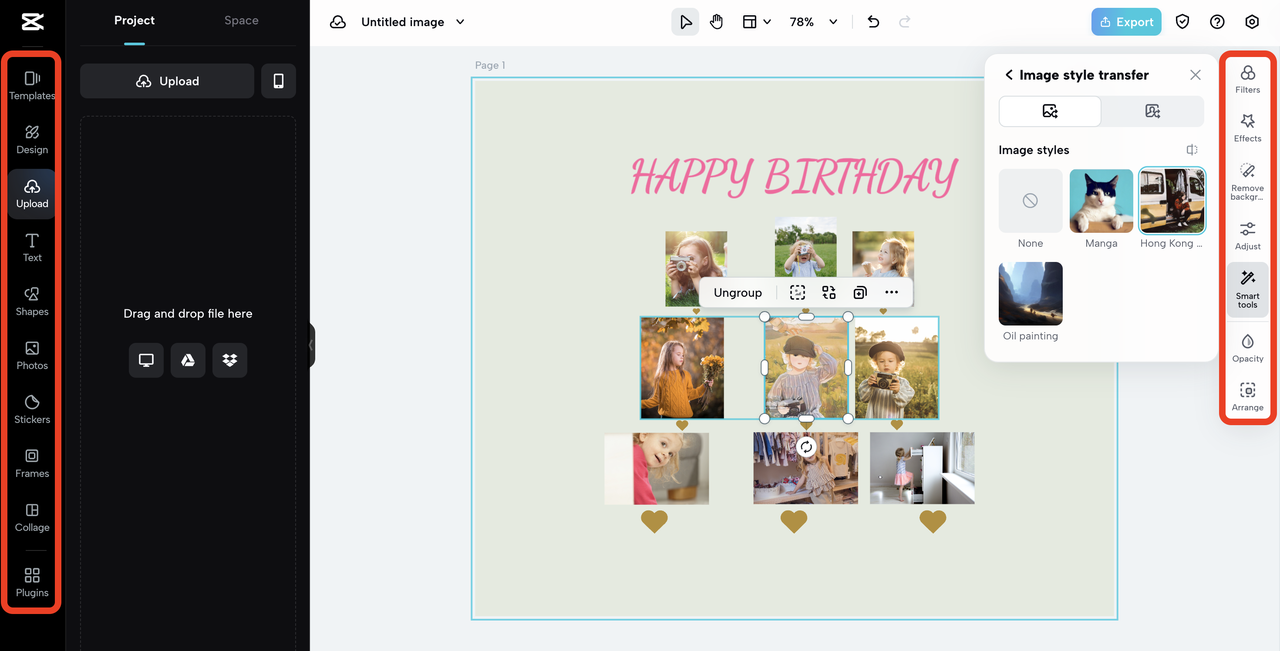1280x651 pixels.
Task: Switch to first image style mode tab
Action: click(1050, 111)
